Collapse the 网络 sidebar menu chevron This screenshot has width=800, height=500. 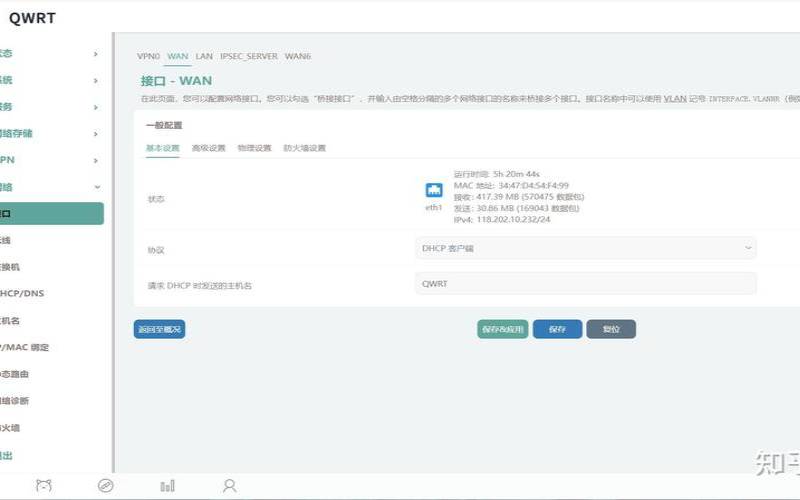tap(97, 187)
